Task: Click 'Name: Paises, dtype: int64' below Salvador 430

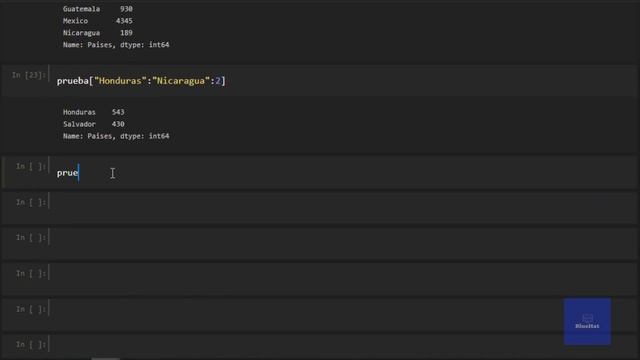Action: (x=116, y=136)
